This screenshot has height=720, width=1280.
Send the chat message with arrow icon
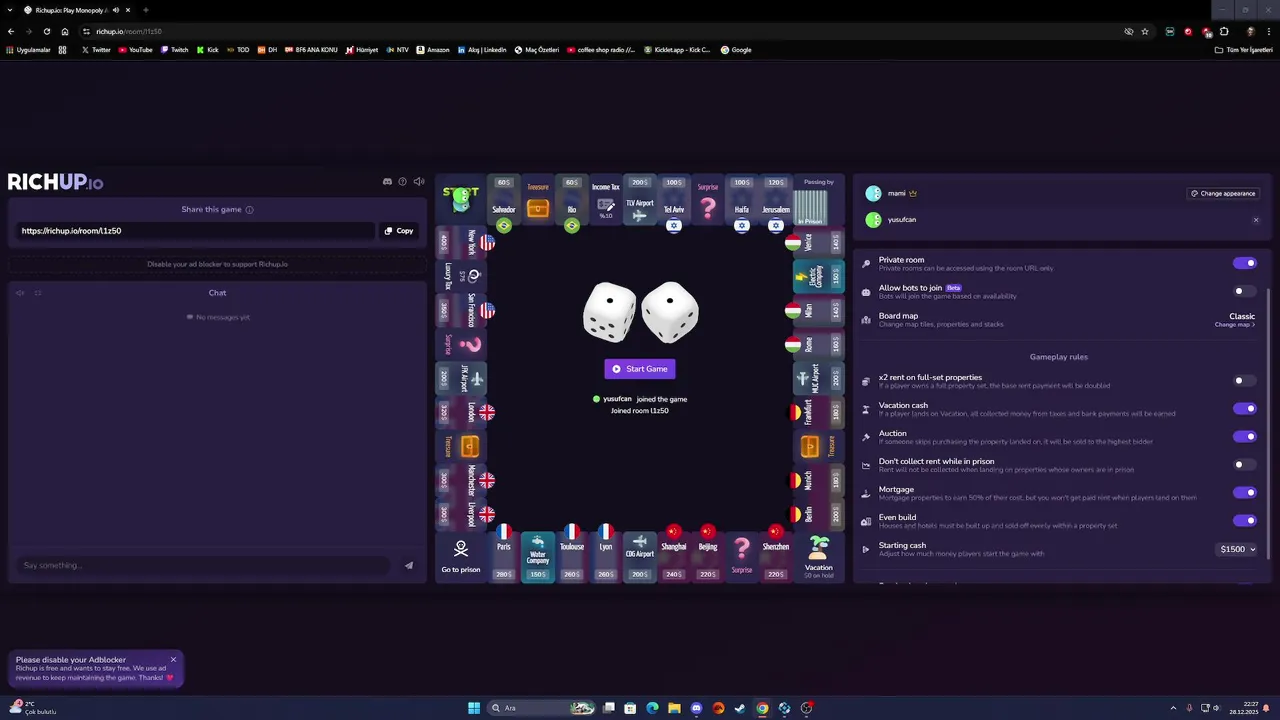[x=409, y=565]
